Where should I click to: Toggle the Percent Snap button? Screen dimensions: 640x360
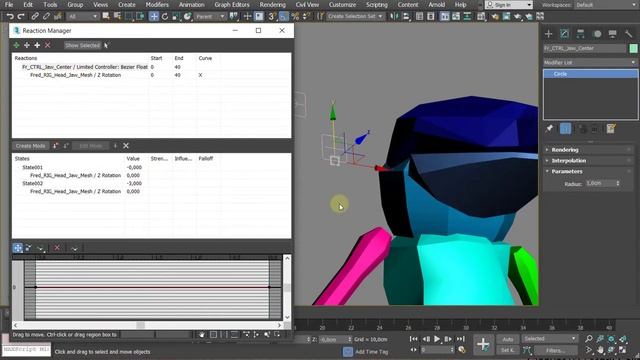tap(295, 16)
